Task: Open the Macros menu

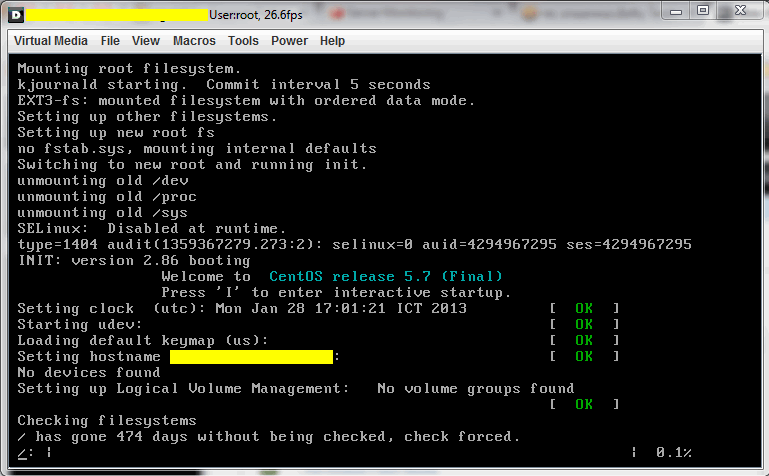Action: pyautogui.click(x=194, y=41)
